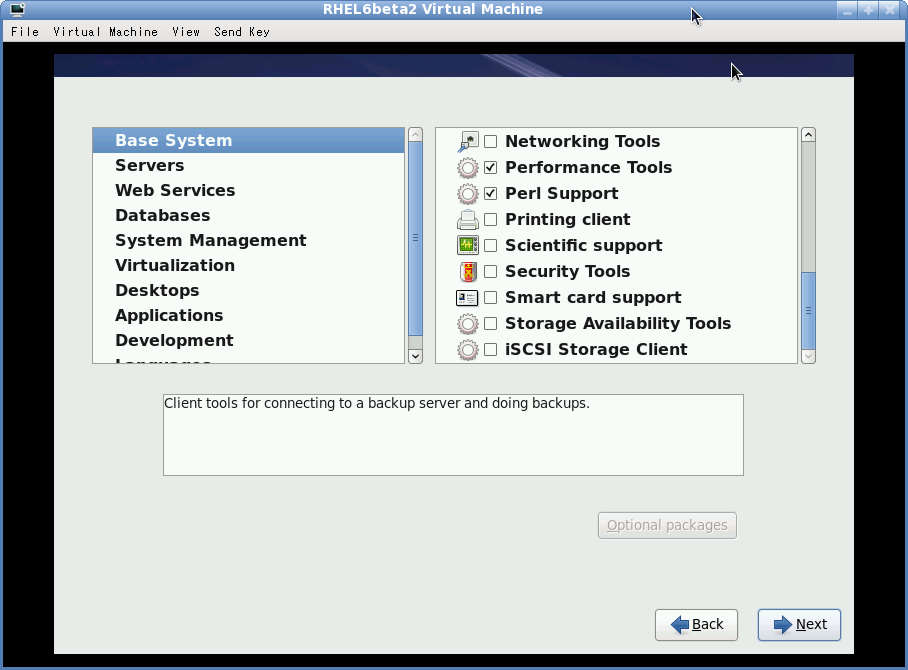Uncheck the Performance Tools checkbox

point(490,167)
